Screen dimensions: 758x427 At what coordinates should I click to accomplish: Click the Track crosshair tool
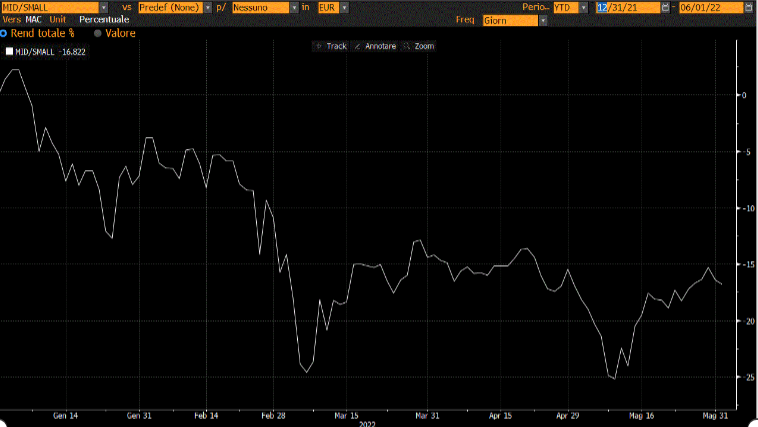331,46
